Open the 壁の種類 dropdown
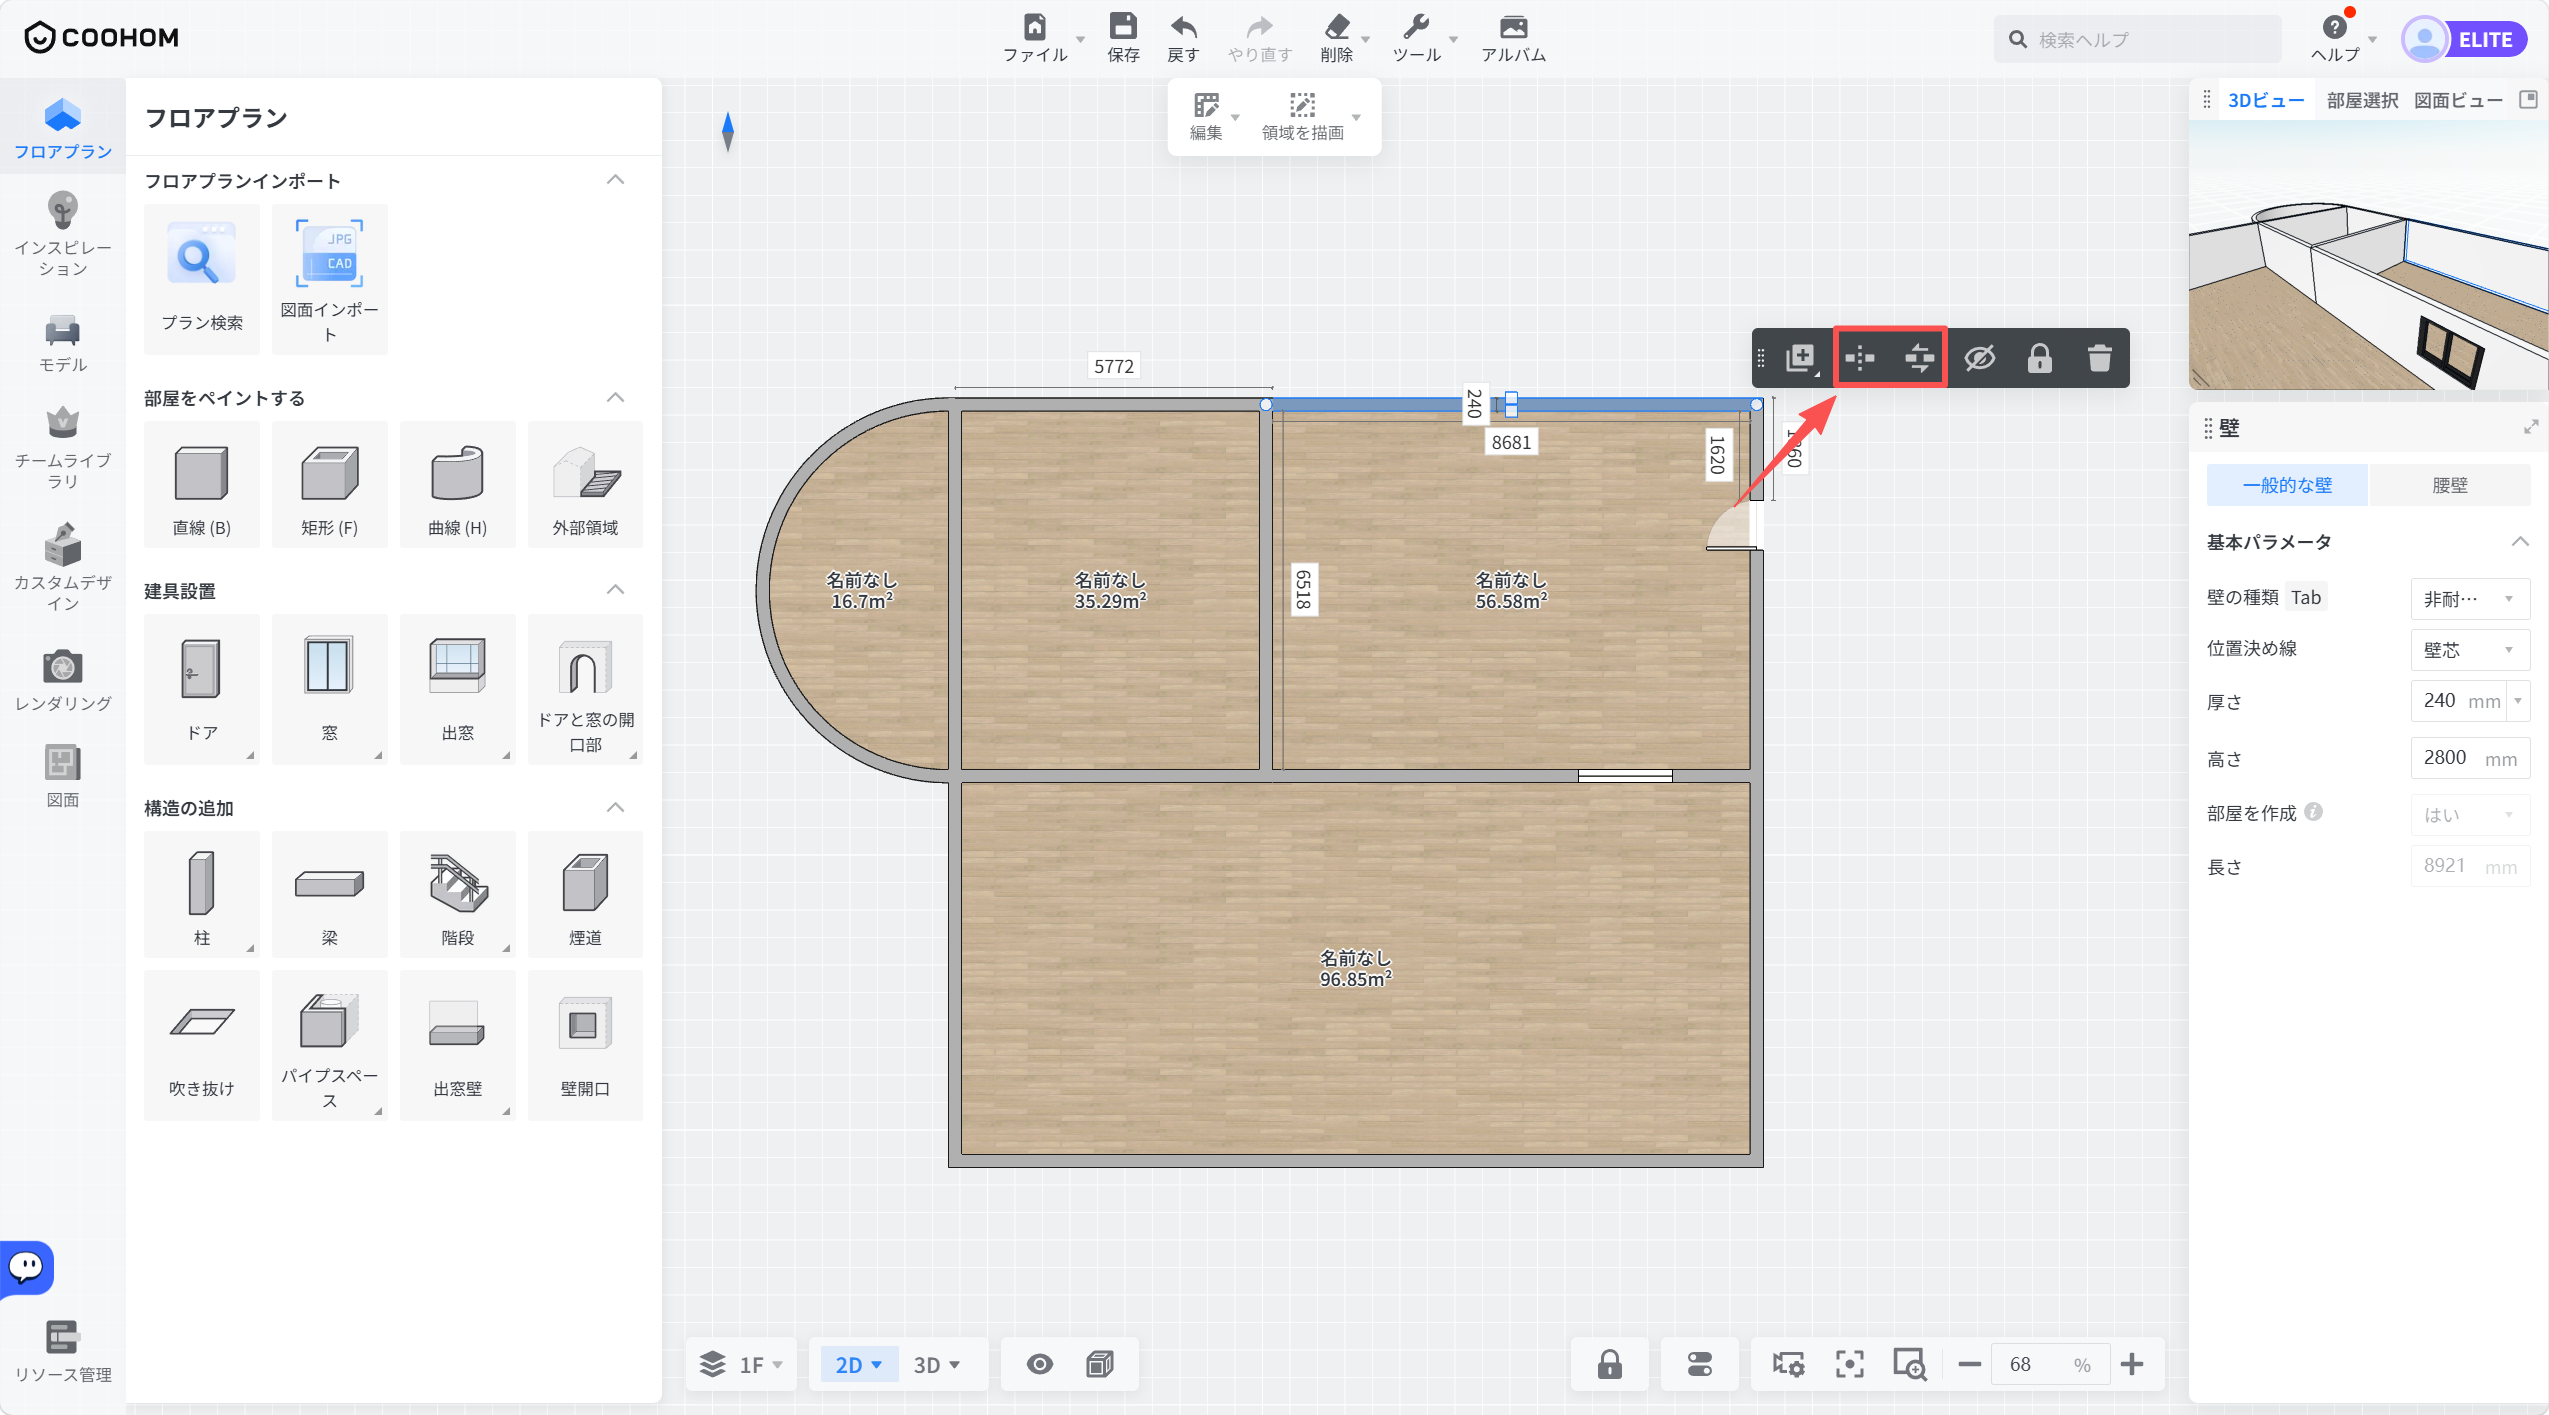 (2470, 598)
